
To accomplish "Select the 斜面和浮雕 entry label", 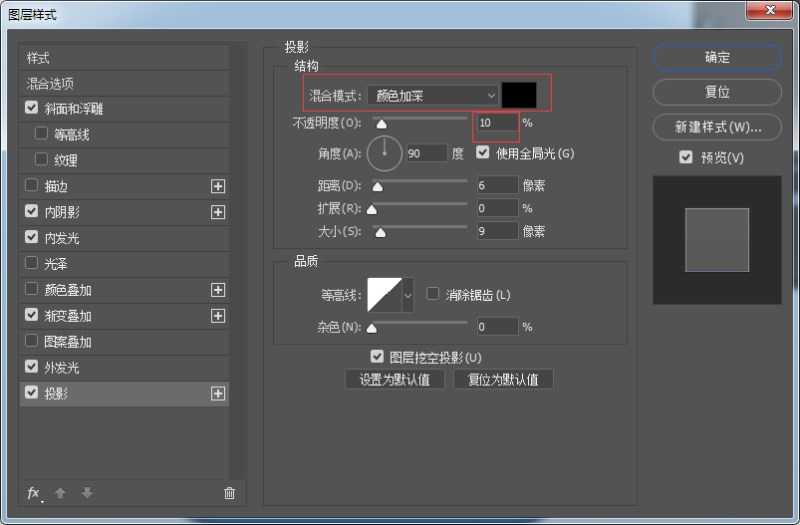I will click(x=74, y=109).
